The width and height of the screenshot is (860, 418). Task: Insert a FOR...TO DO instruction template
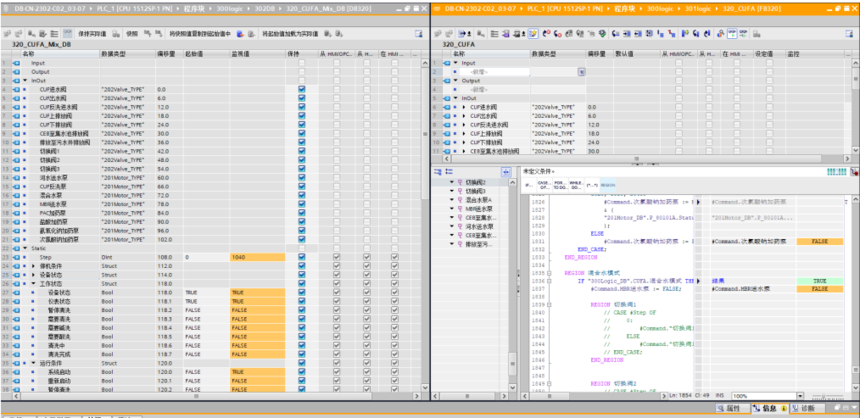point(560,184)
